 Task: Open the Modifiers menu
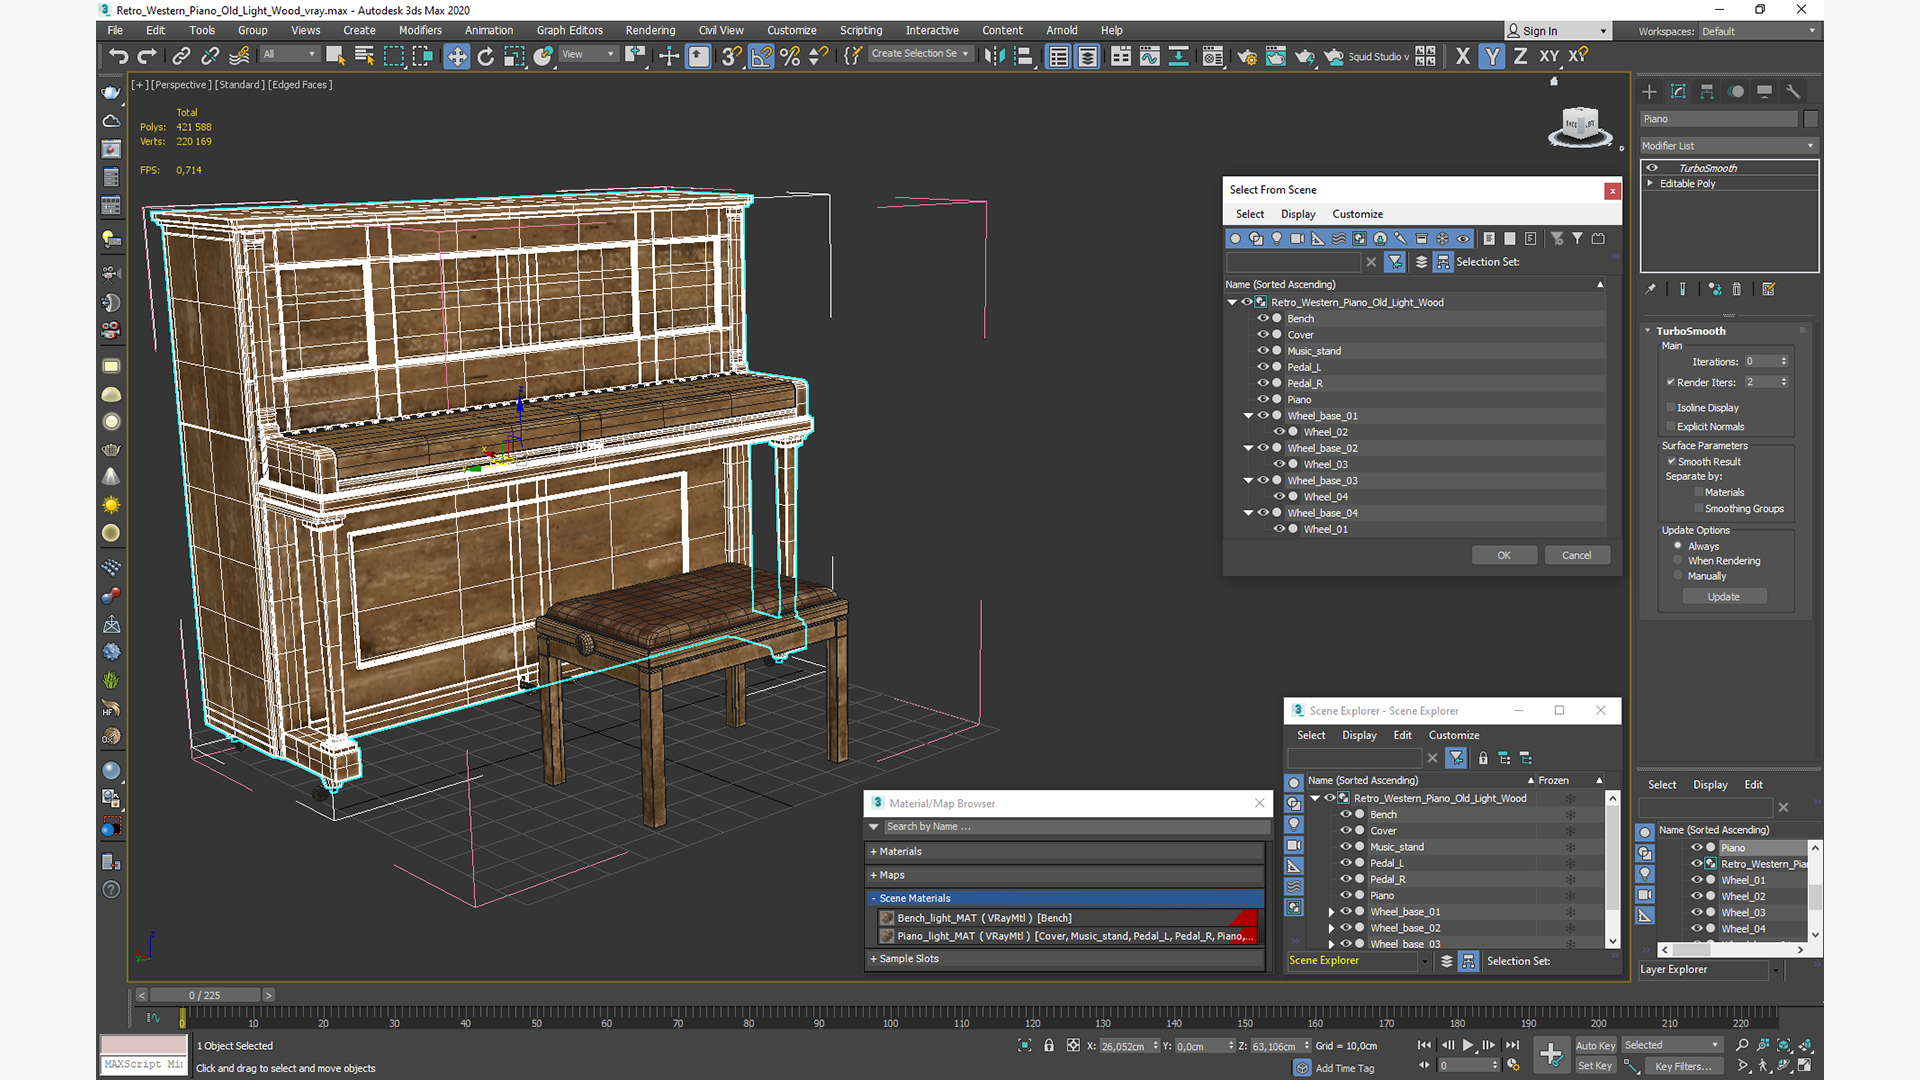(420, 30)
